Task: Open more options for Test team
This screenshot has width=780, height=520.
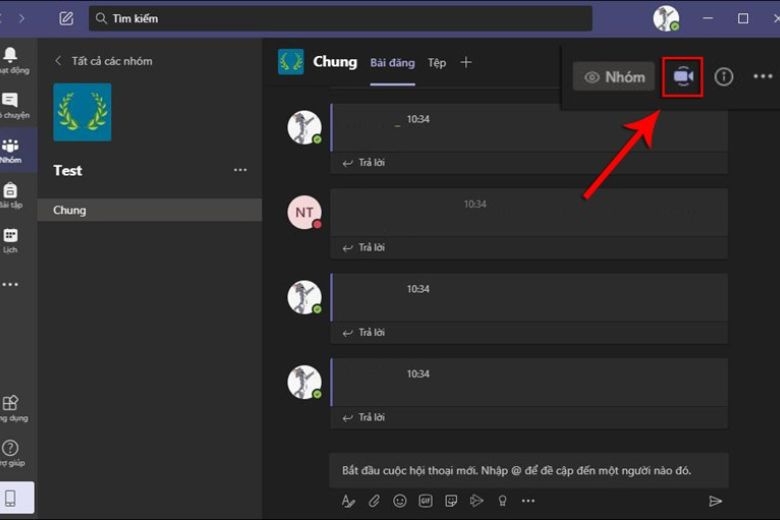Action: point(240,170)
